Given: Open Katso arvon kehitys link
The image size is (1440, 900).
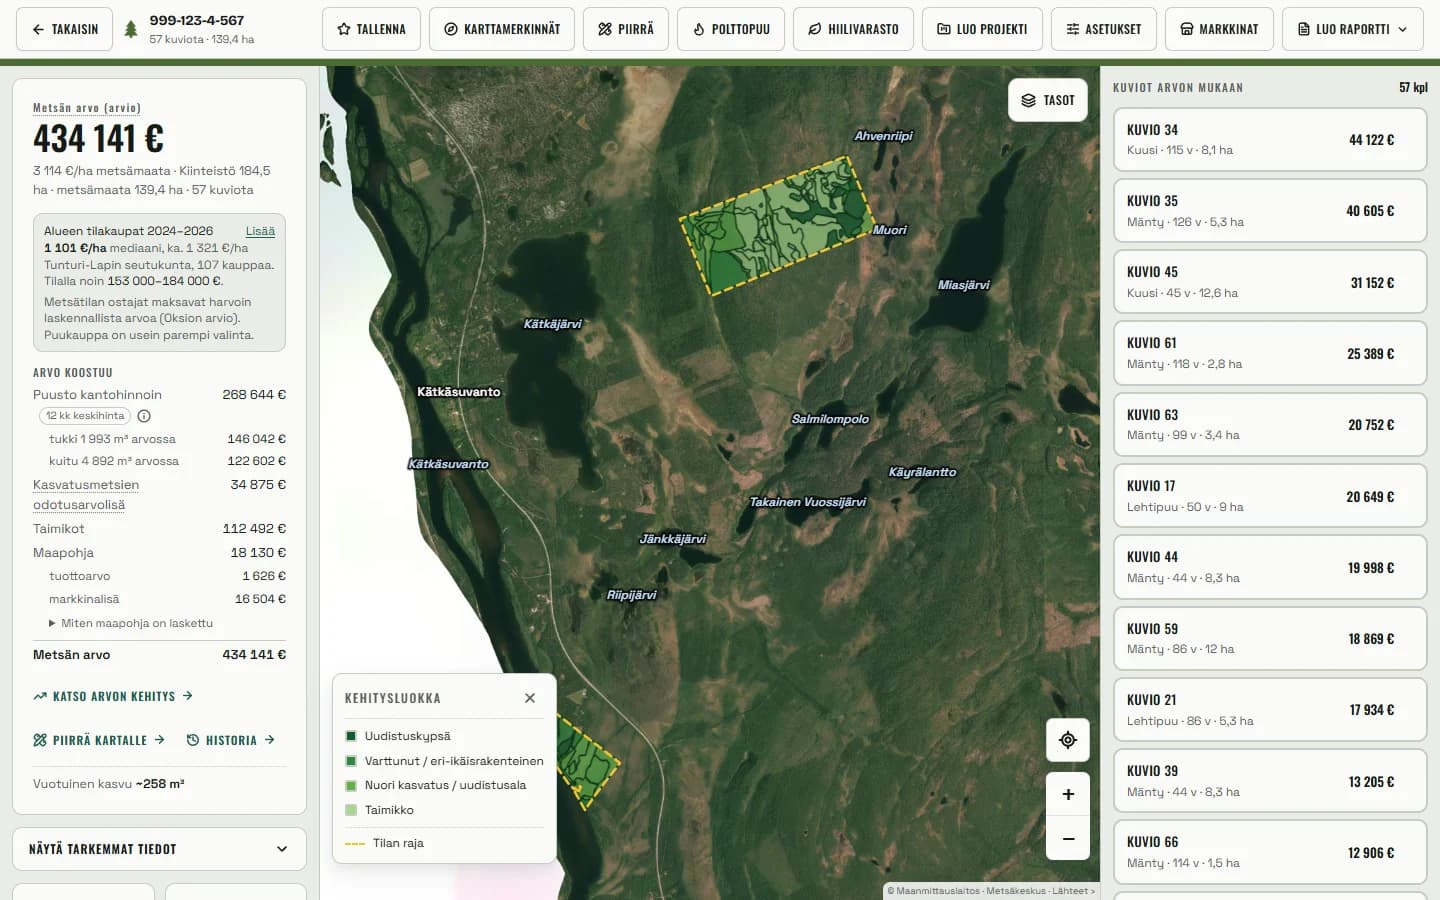Looking at the screenshot, I should [x=113, y=696].
